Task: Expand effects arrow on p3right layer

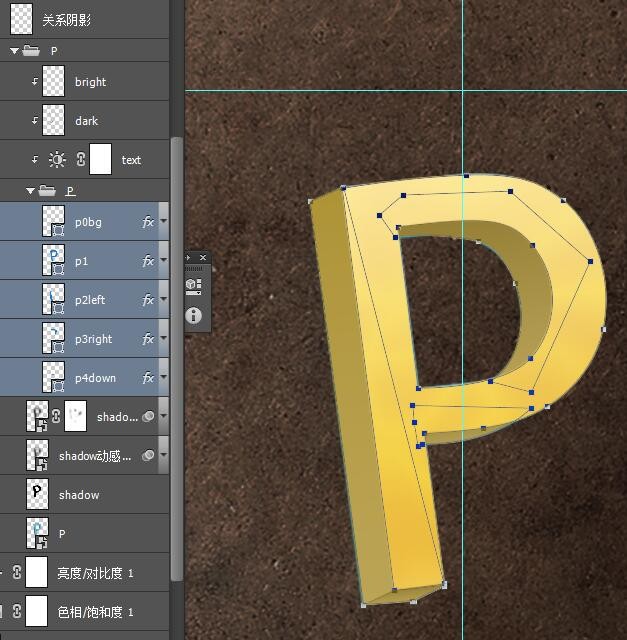Action: coord(163,339)
